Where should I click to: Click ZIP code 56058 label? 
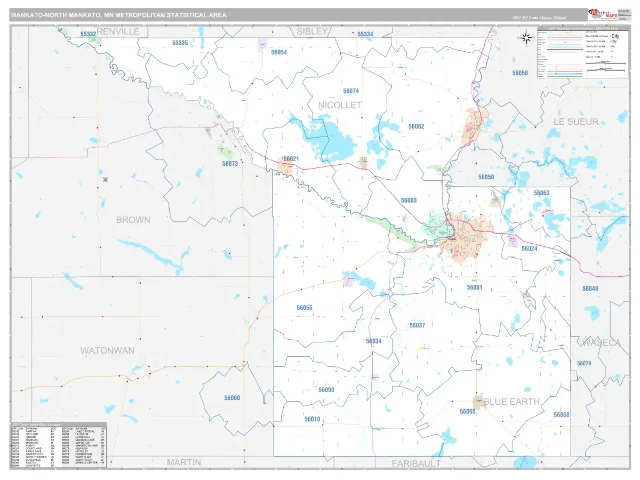[520, 73]
